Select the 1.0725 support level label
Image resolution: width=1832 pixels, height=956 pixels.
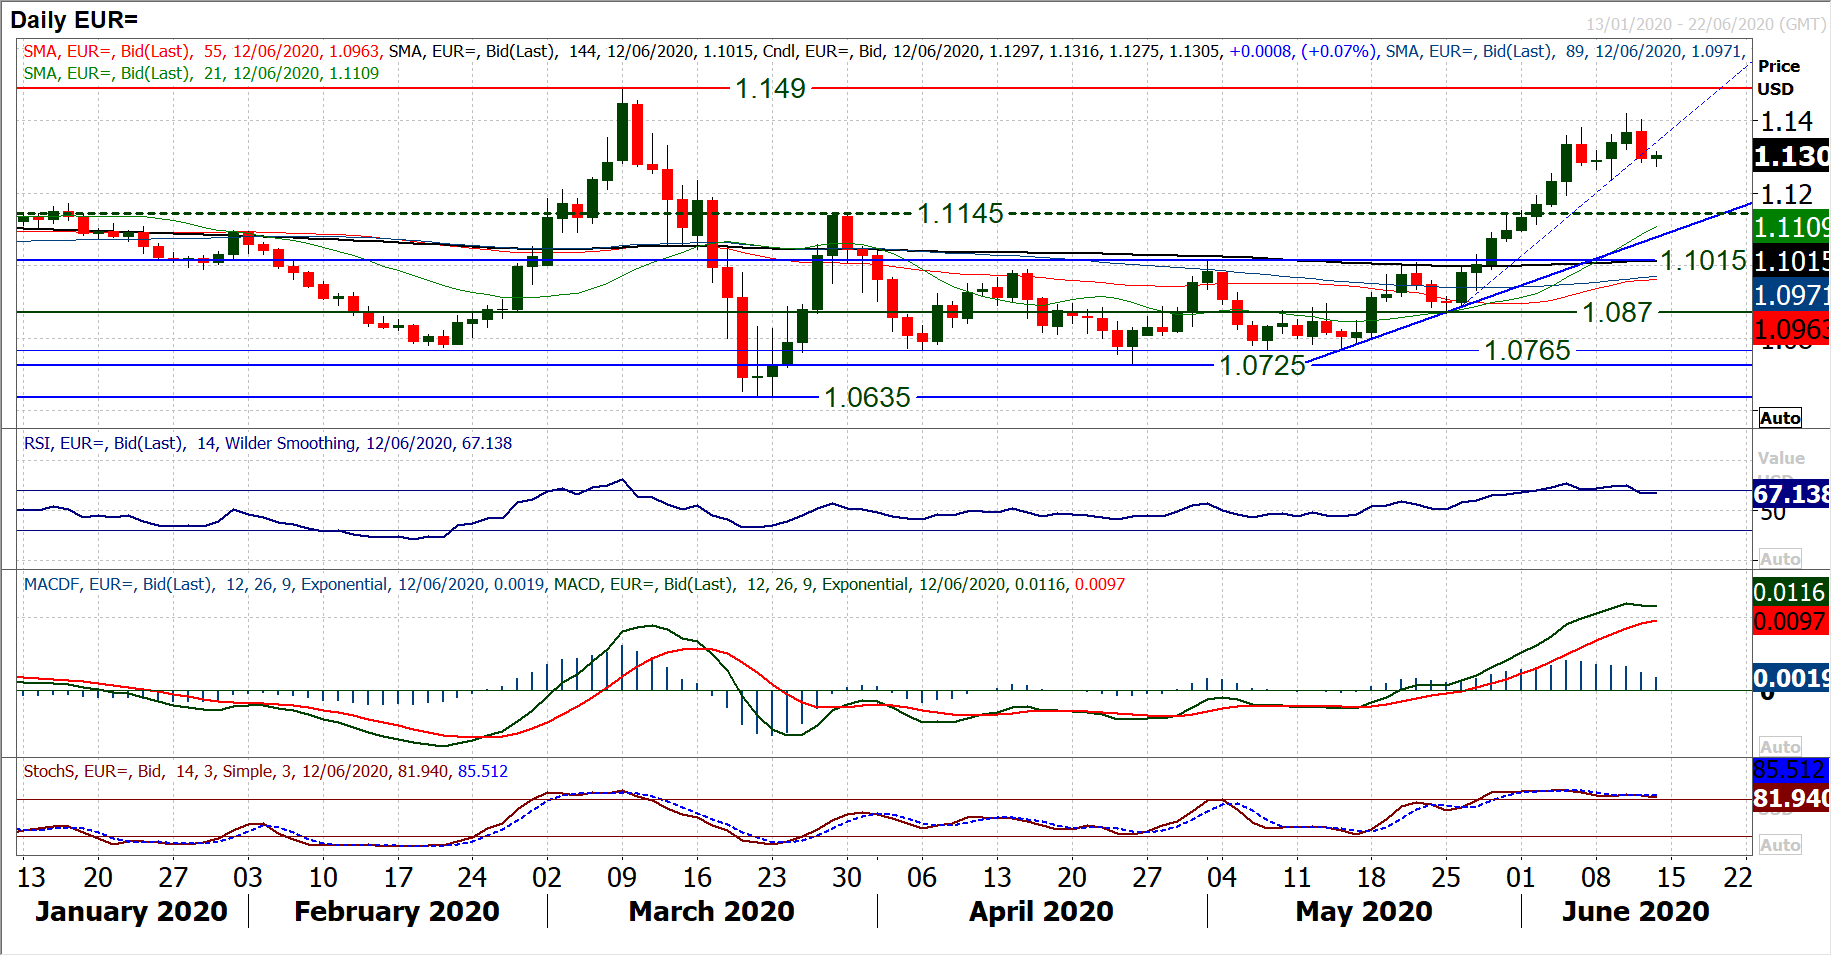tap(1262, 366)
